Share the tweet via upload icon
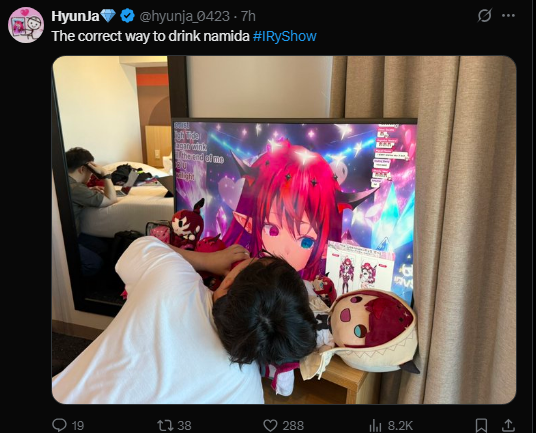Screen dimensions: 536x433 [x=508, y=425]
